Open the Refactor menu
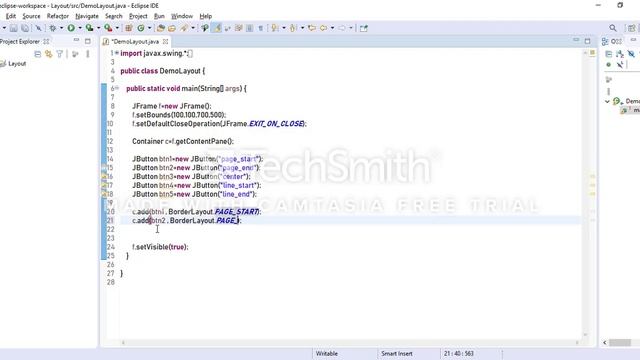Image resolution: width=640 pixels, height=360 pixels. coord(58,16)
